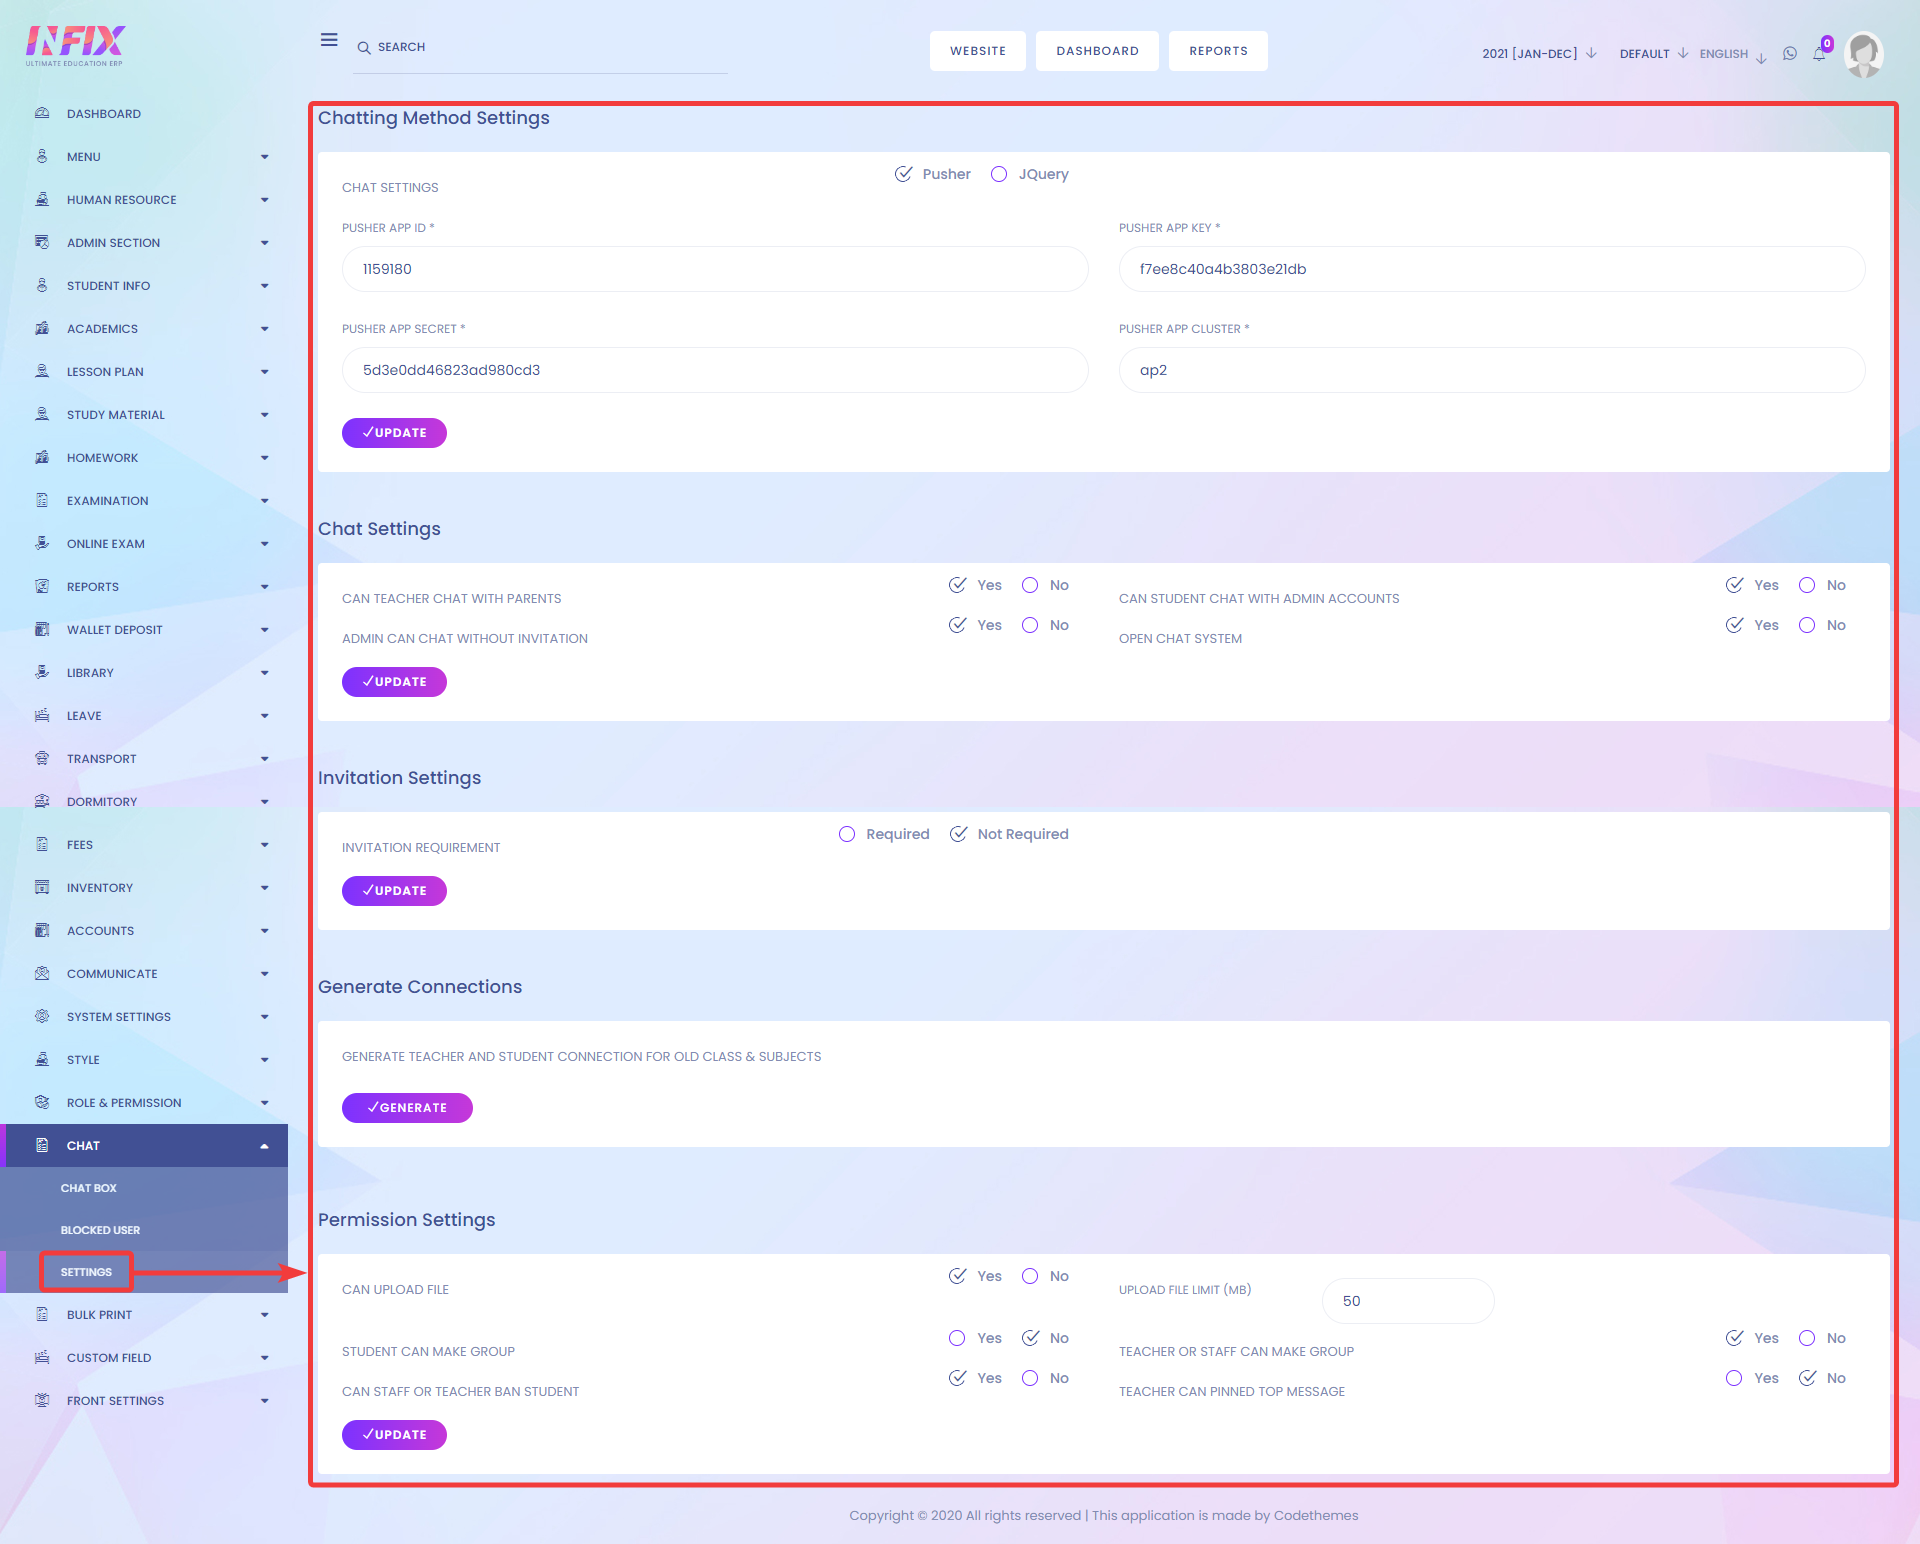The image size is (1920, 1544).
Task: Select the JQuery chat method radio
Action: [x=999, y=174]
